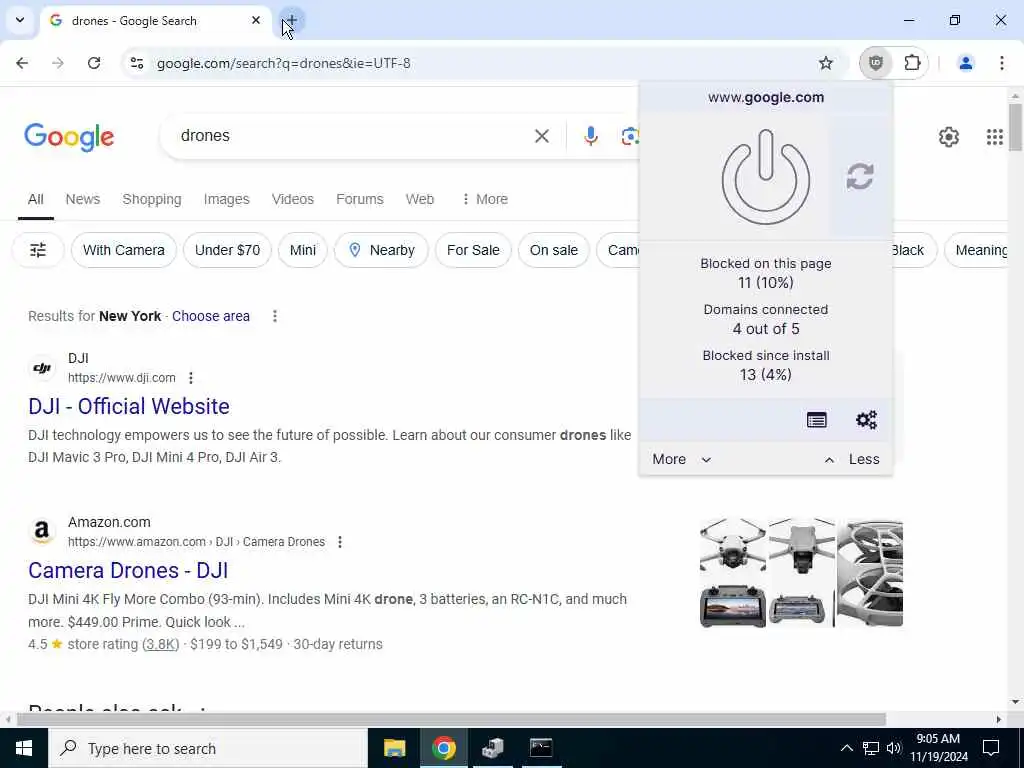Open the uBlock logger icon
This screenshot has height=768, width=1024.
coord(816,420)
